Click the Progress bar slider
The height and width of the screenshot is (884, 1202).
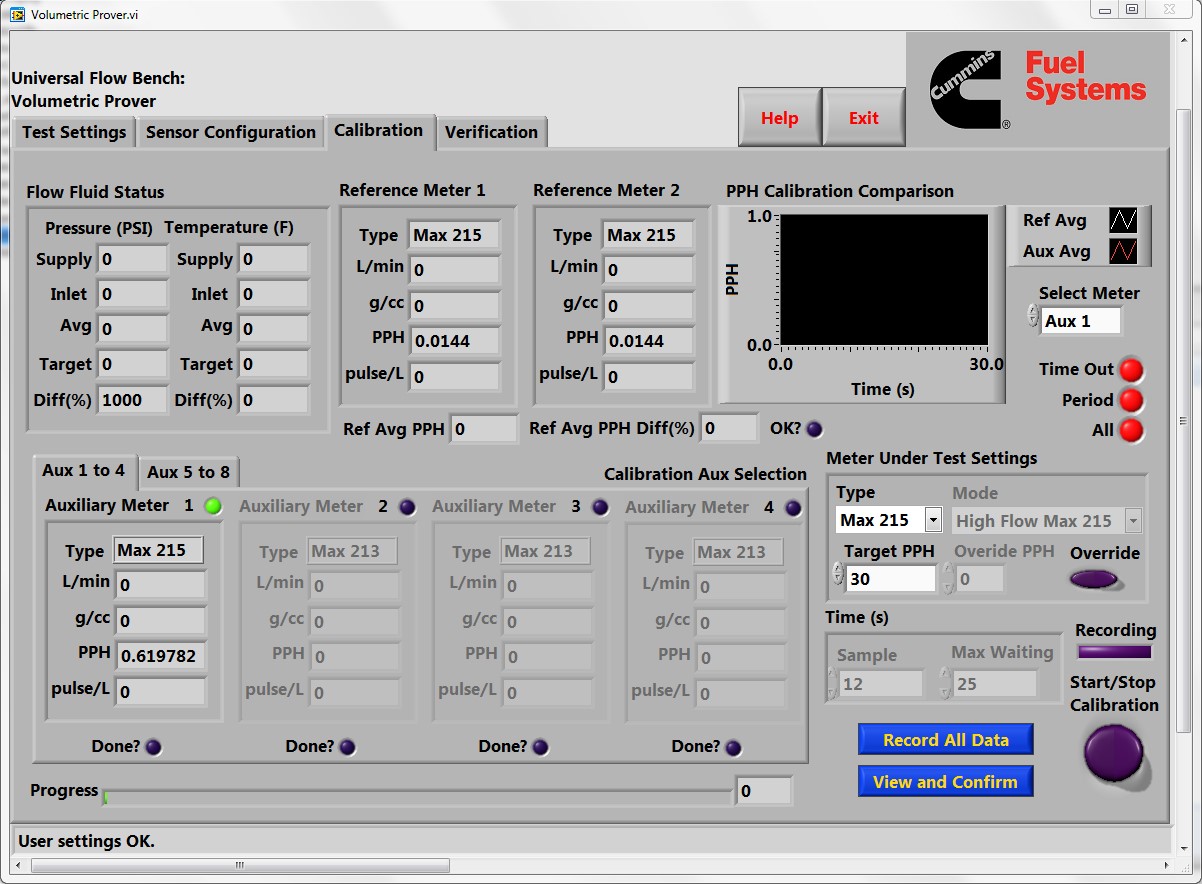417,796
